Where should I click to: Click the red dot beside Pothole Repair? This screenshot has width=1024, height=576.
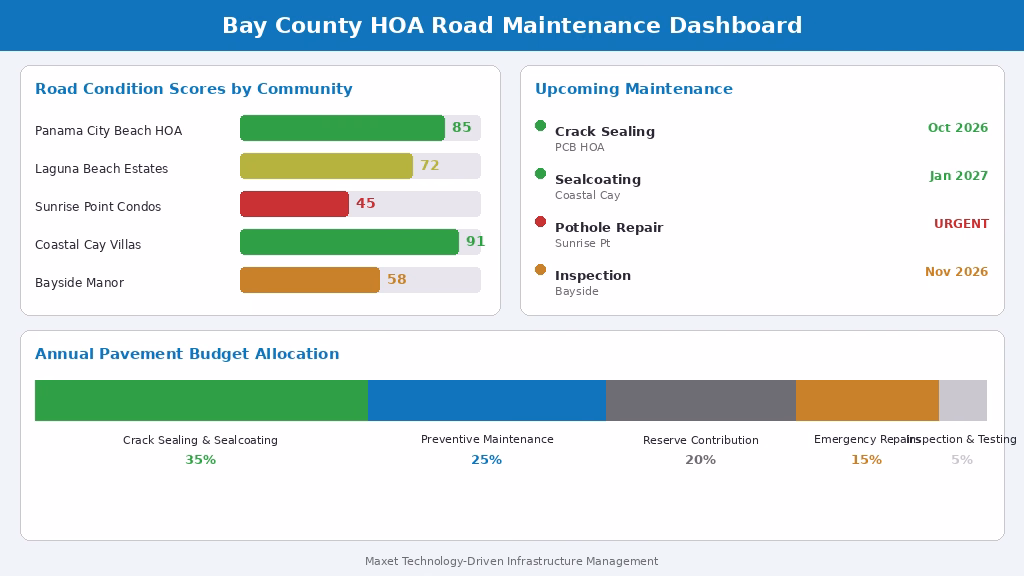click(540, 221)
